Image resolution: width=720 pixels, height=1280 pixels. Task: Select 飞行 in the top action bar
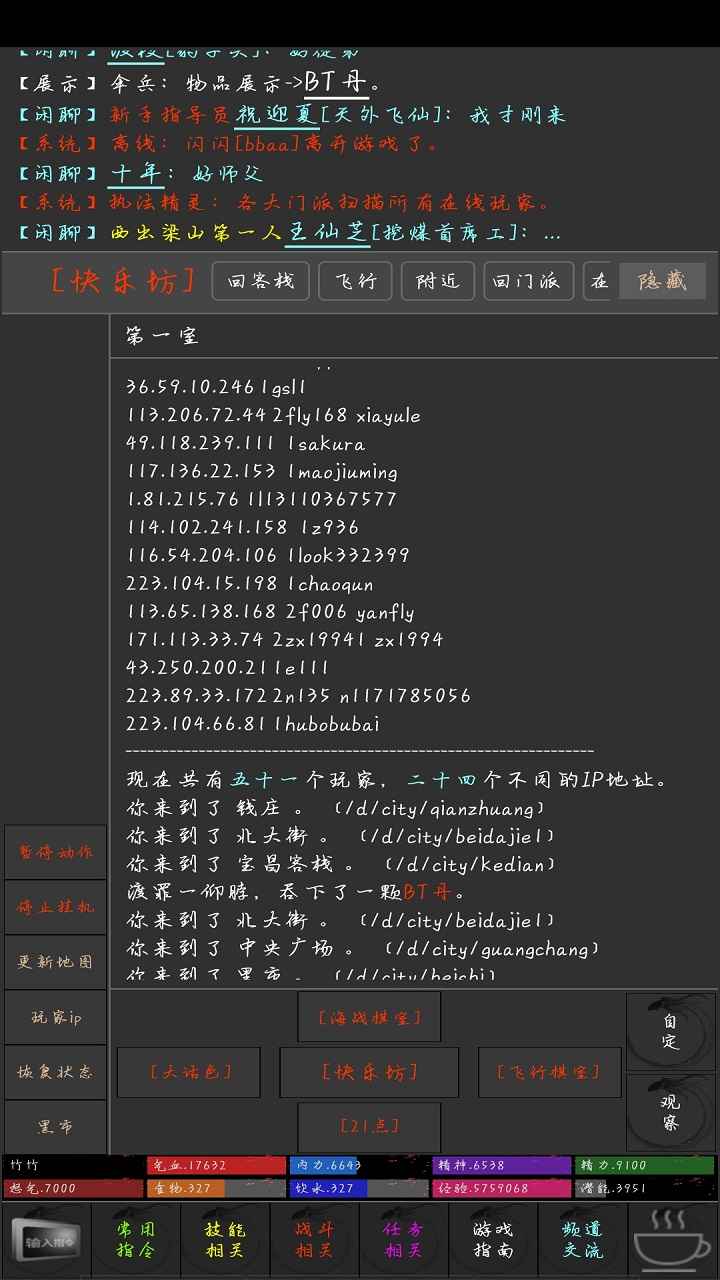(355, 282)
